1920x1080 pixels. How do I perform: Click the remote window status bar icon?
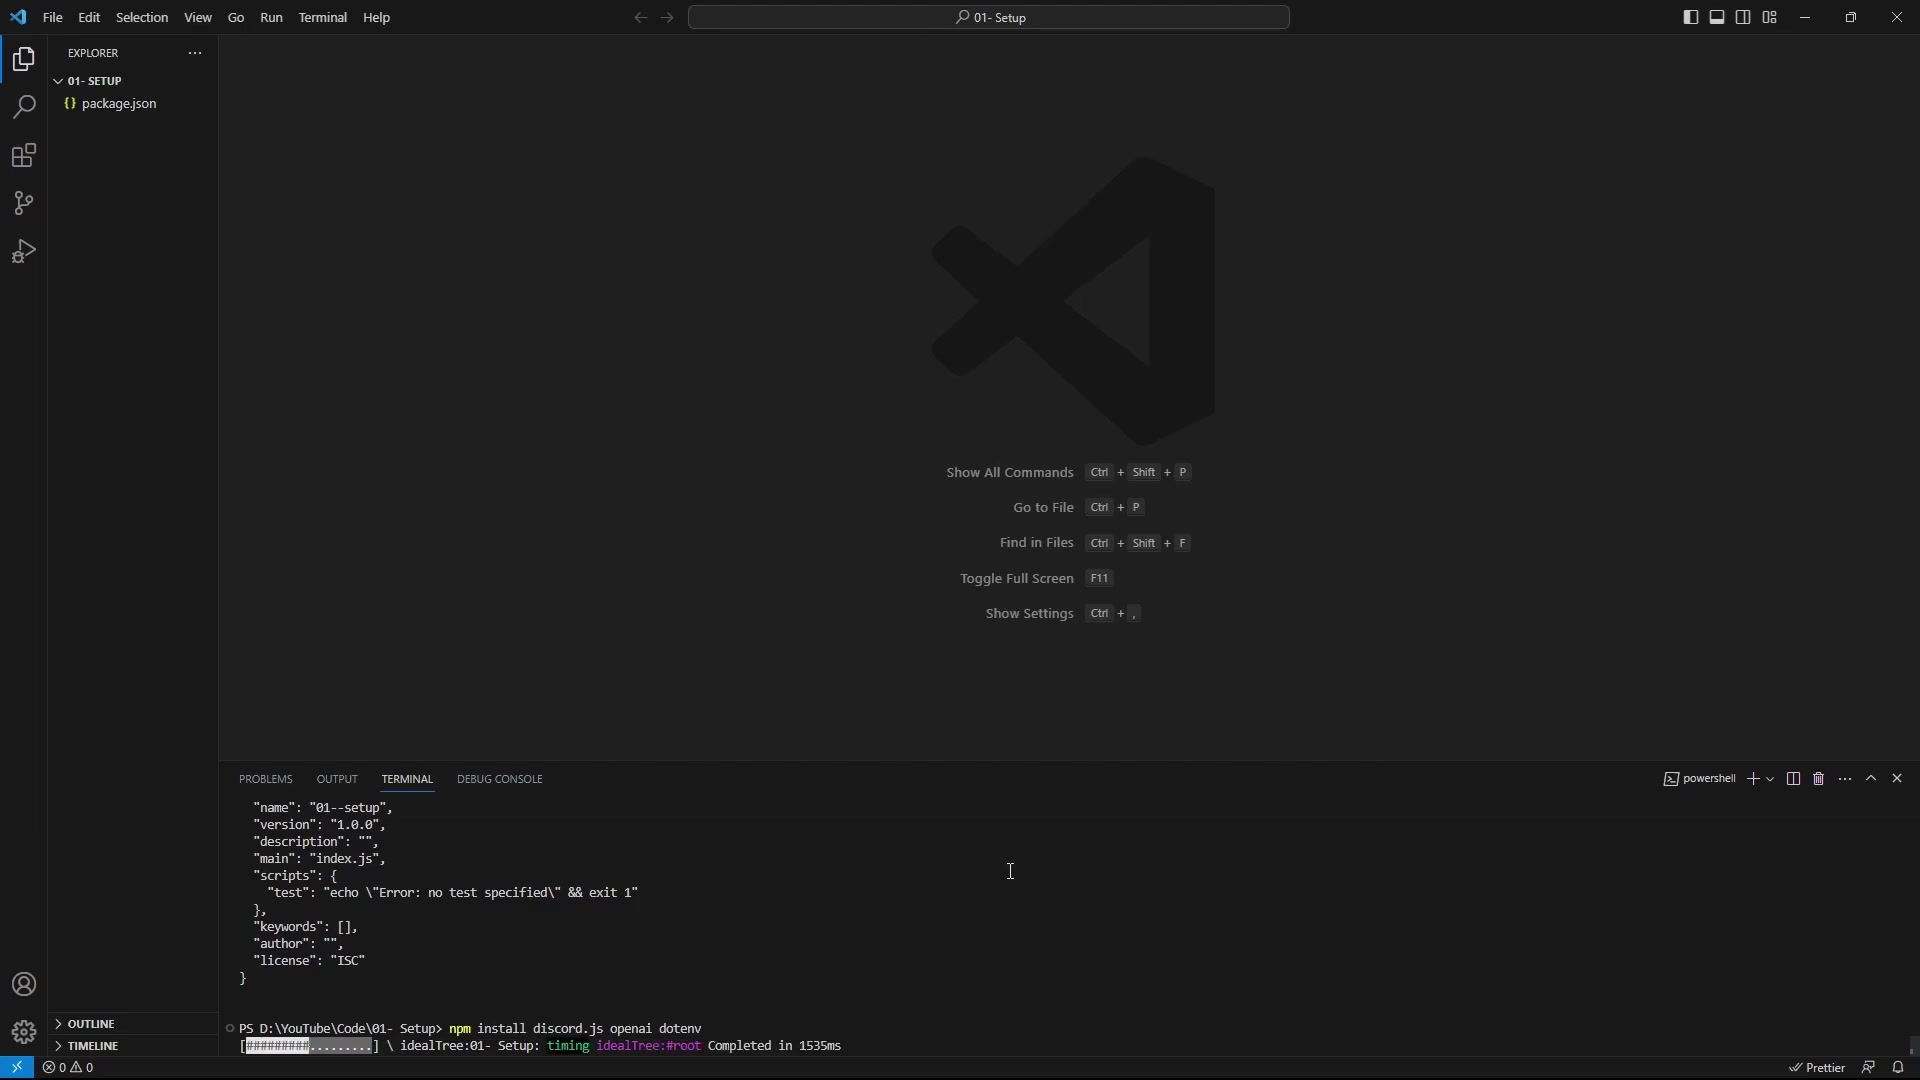pyautogui.click(x=17, y=1068)
